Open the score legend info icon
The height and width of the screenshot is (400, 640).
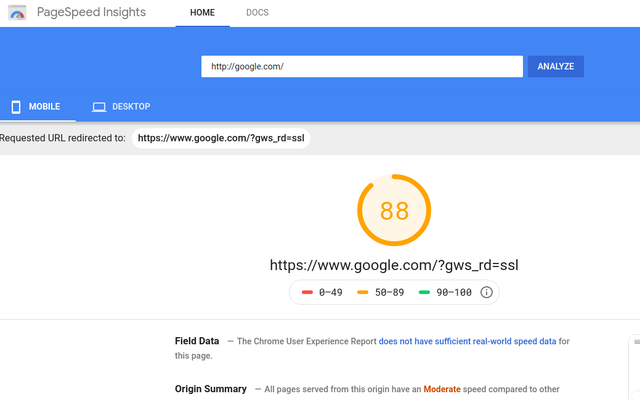486,292
